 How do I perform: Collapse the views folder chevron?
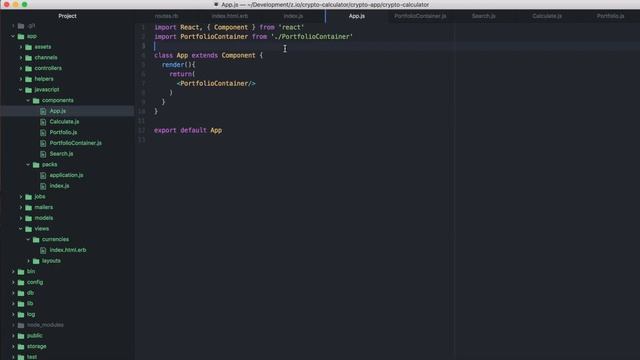[21, 229]
